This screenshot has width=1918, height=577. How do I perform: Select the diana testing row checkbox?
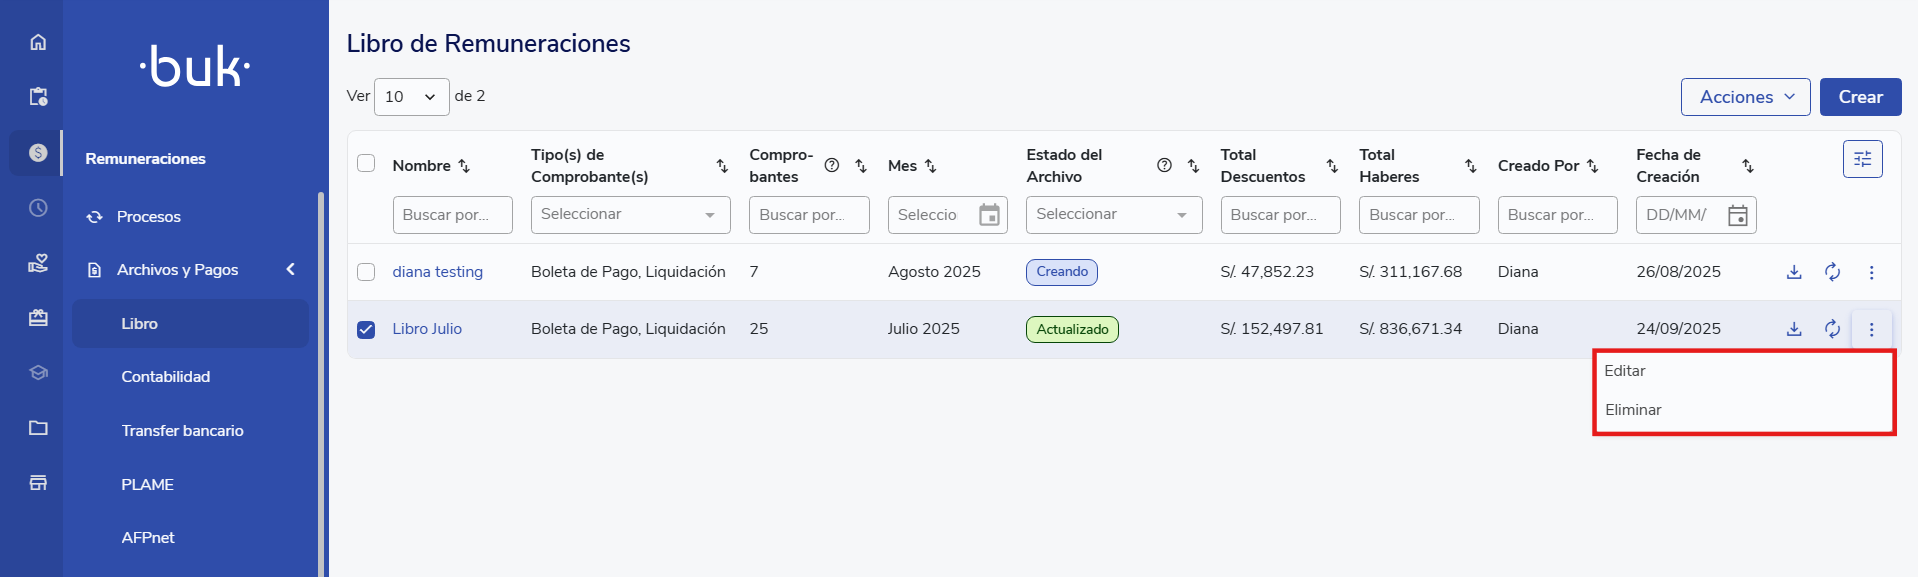(x=366, y=272)
